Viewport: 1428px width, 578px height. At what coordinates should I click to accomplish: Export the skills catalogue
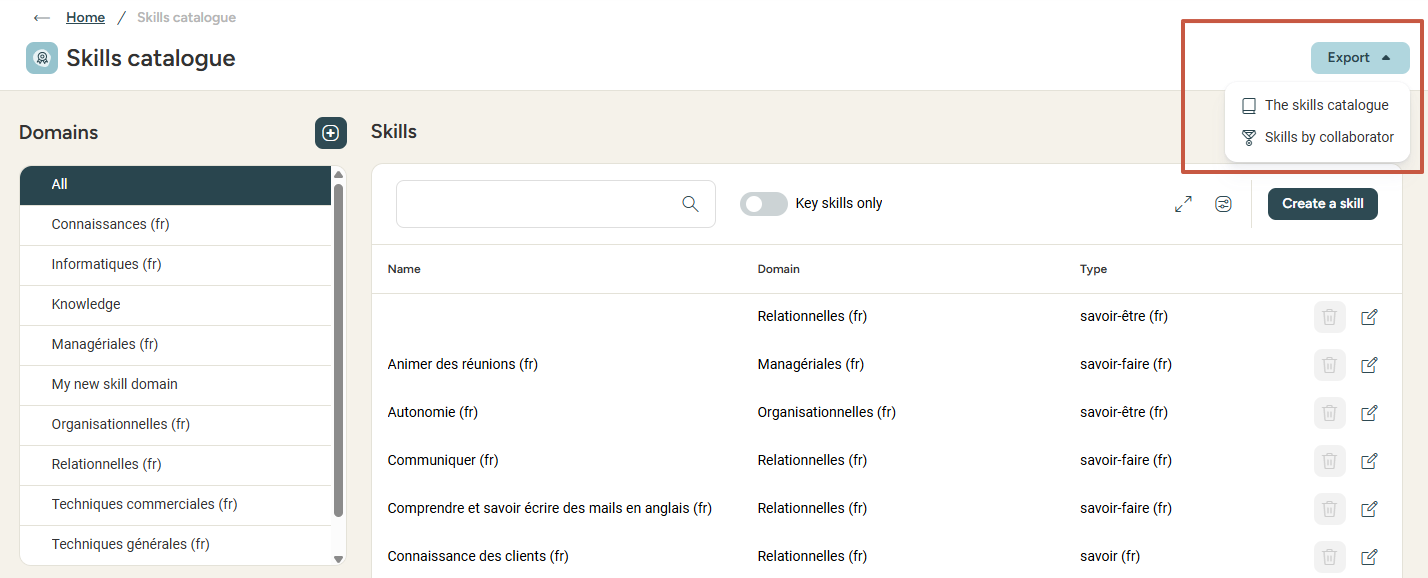tap(1325, 105)
